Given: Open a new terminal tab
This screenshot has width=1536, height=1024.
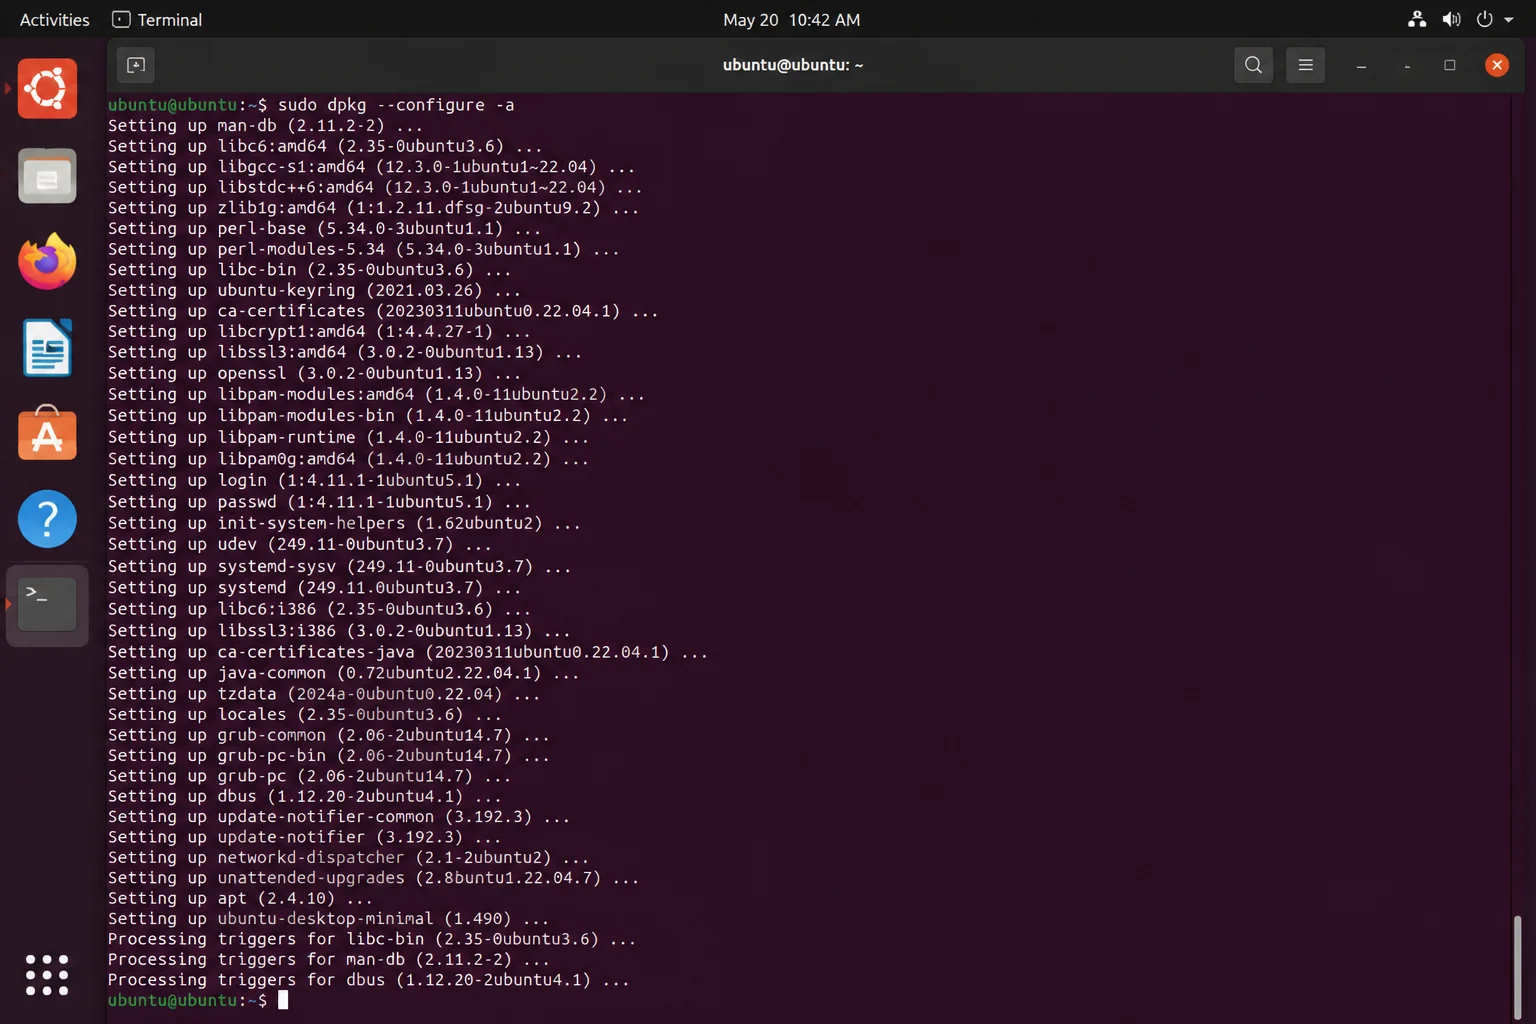Looking at the screenshot, I should [x=136, y=65].
